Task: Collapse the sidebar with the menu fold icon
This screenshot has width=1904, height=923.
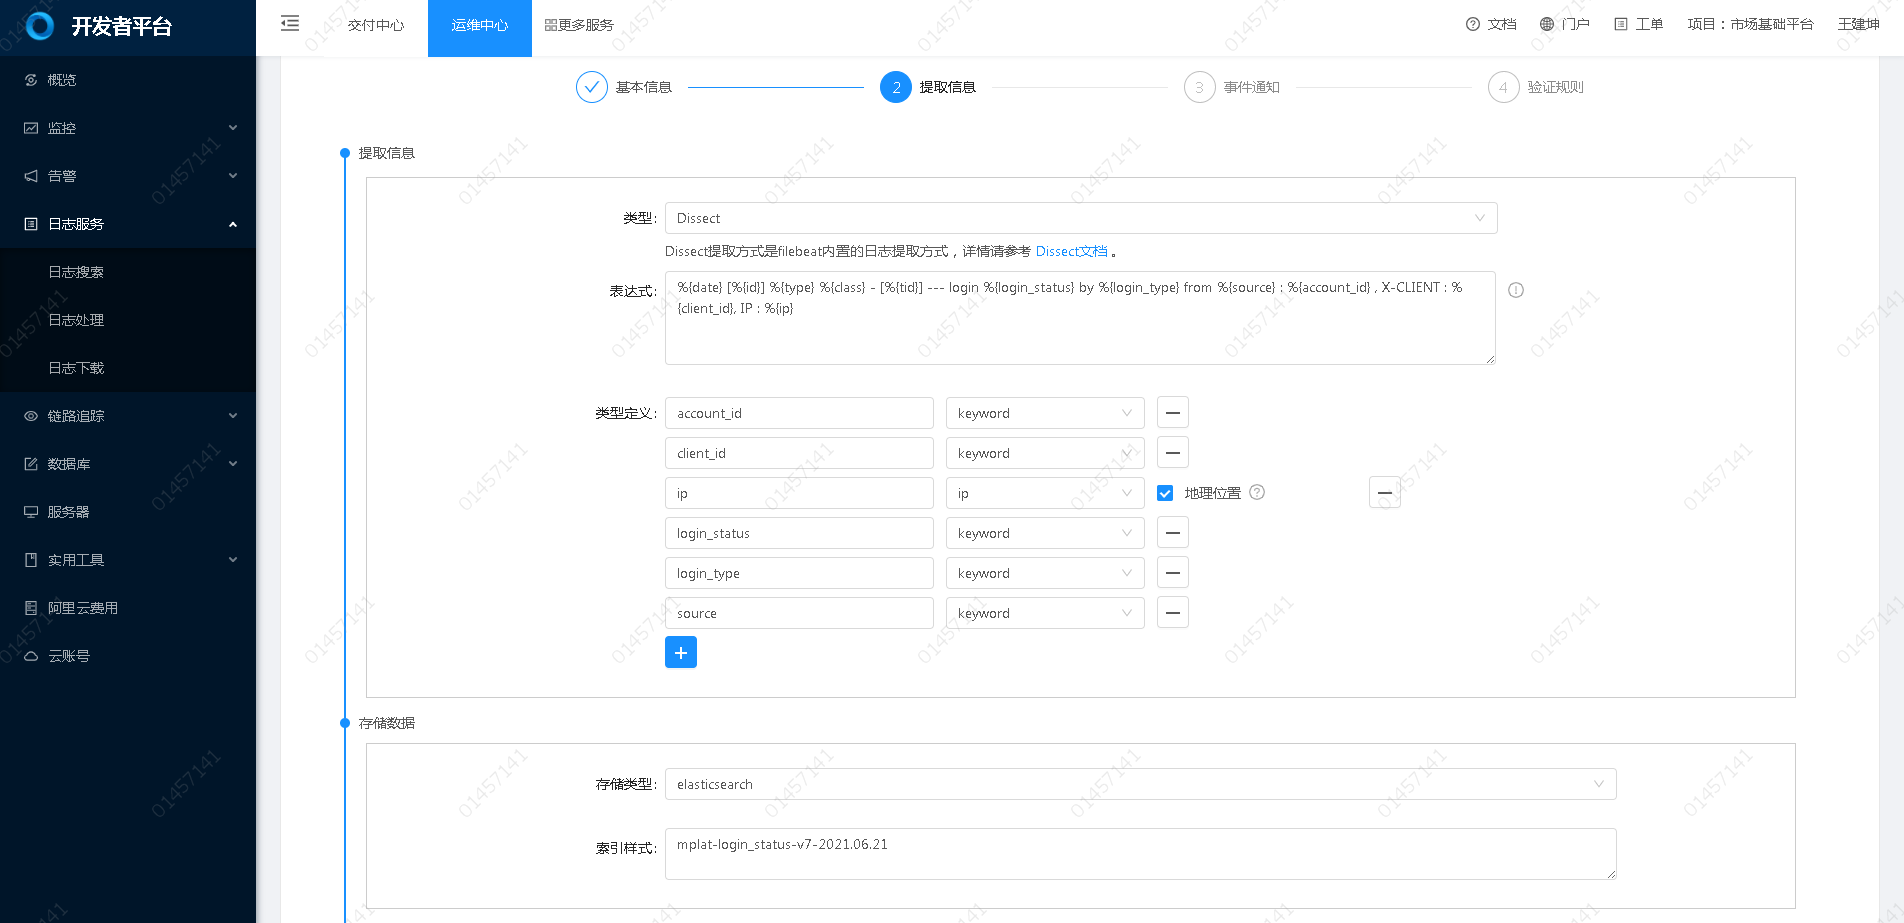Action: [290, 24]
